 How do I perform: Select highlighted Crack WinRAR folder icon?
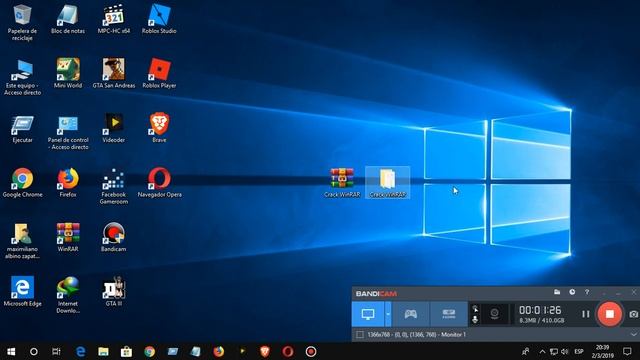click(x=387, y=183)
